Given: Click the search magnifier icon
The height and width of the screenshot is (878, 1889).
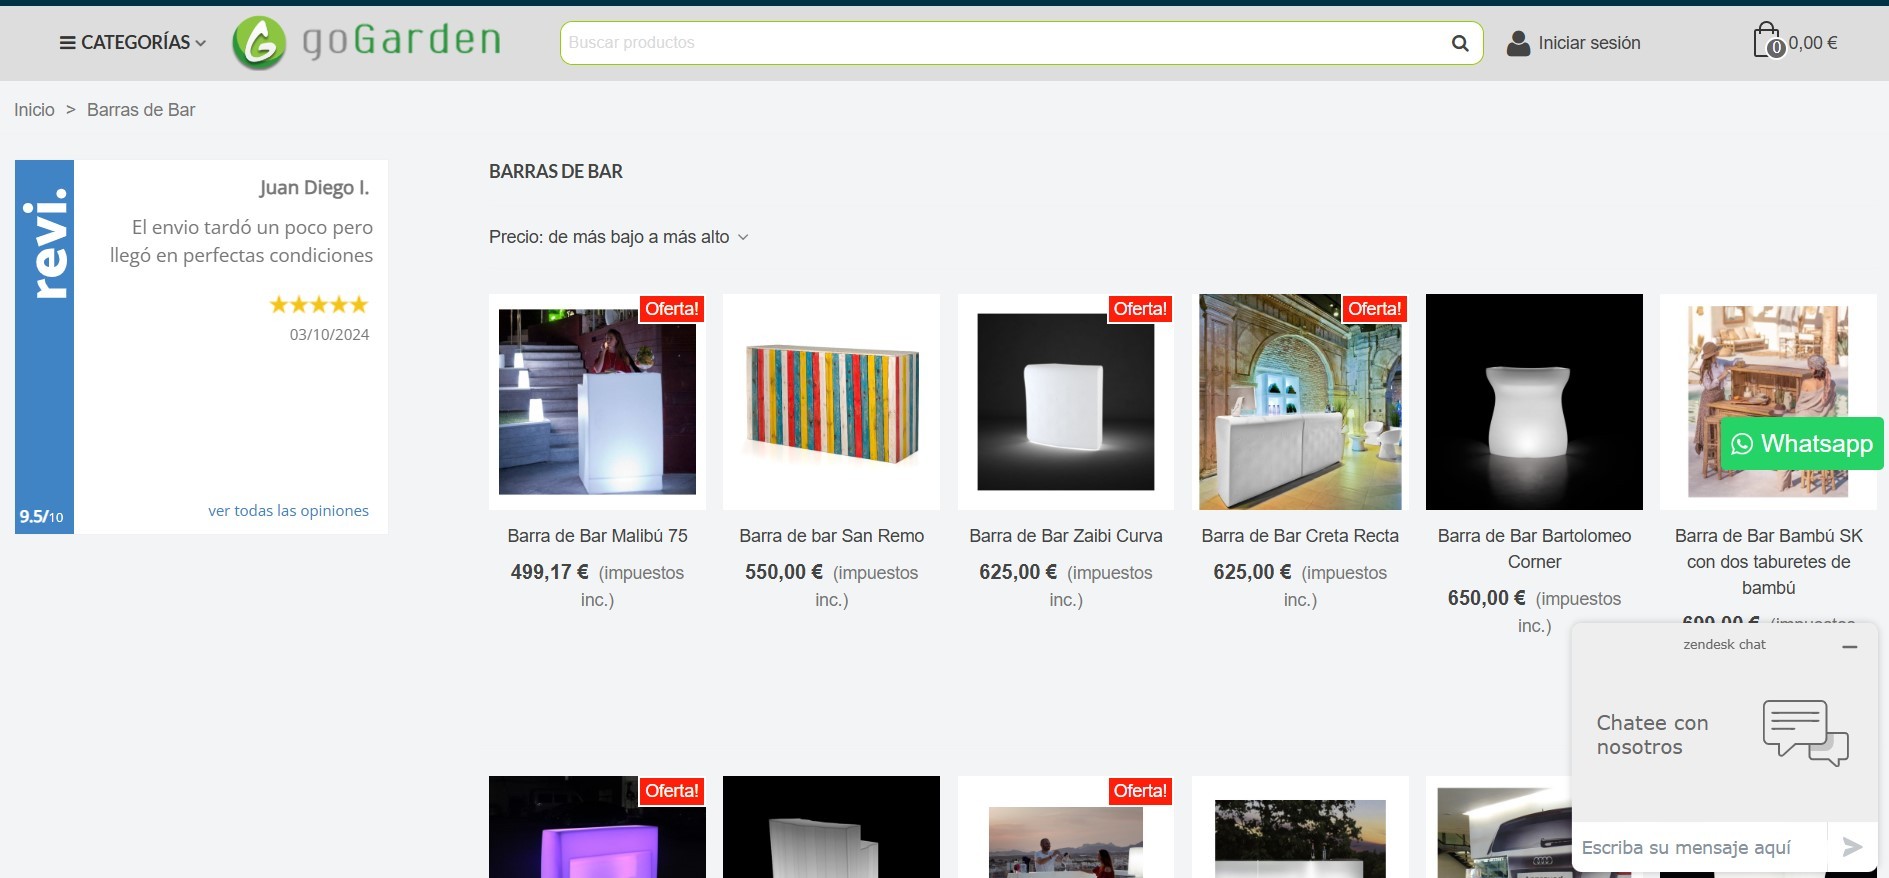Looking at the screenshot, I should pos(1460,43).
